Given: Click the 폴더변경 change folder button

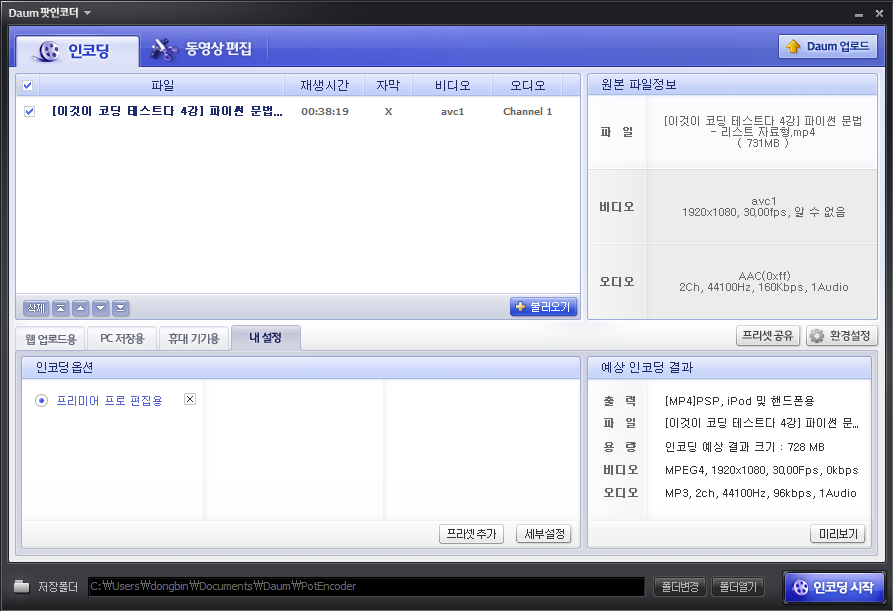Looking at the screenshot, I should tap(680, 587).
